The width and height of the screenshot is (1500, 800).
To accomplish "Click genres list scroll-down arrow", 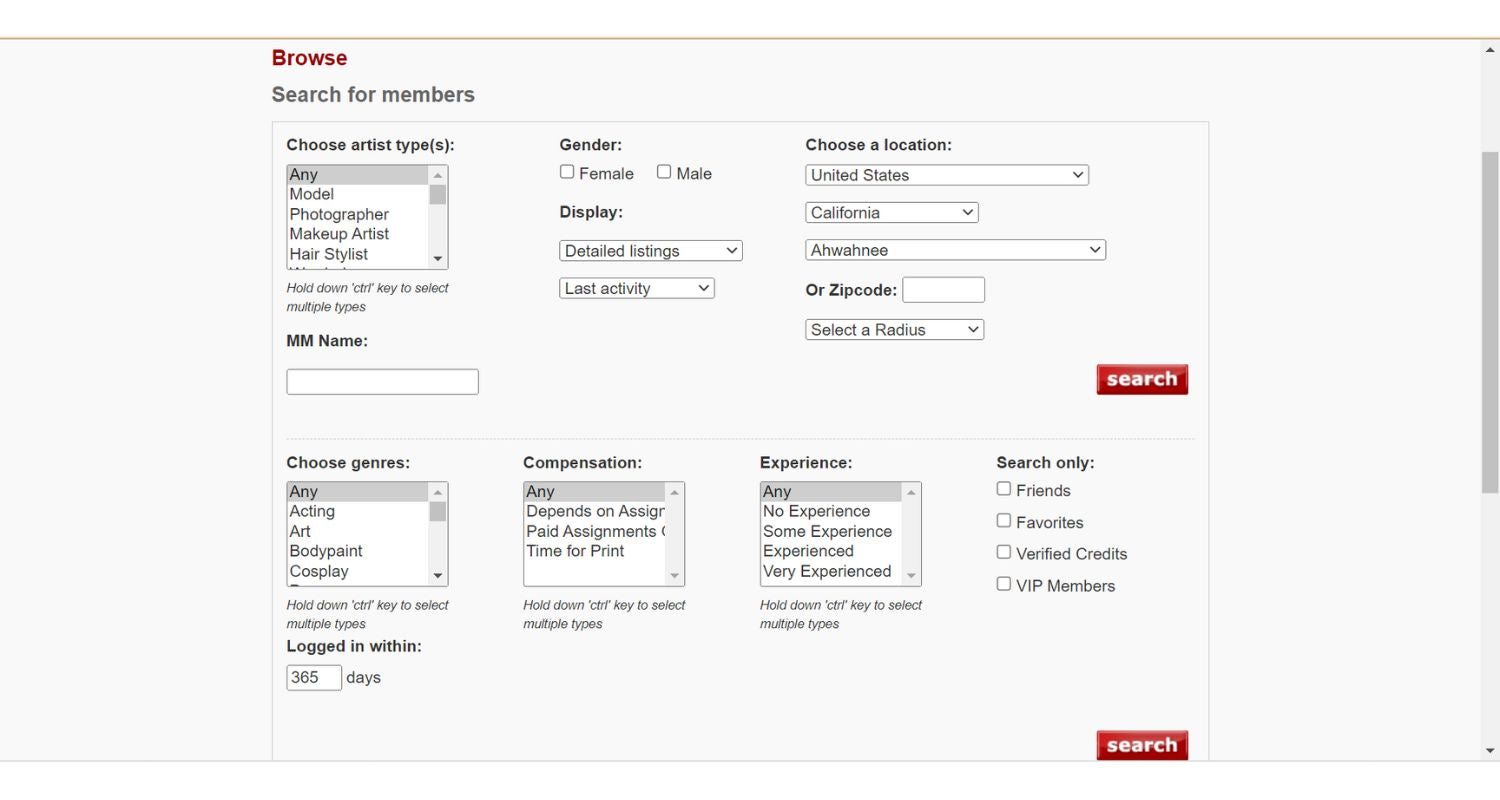I will point(438,576).
